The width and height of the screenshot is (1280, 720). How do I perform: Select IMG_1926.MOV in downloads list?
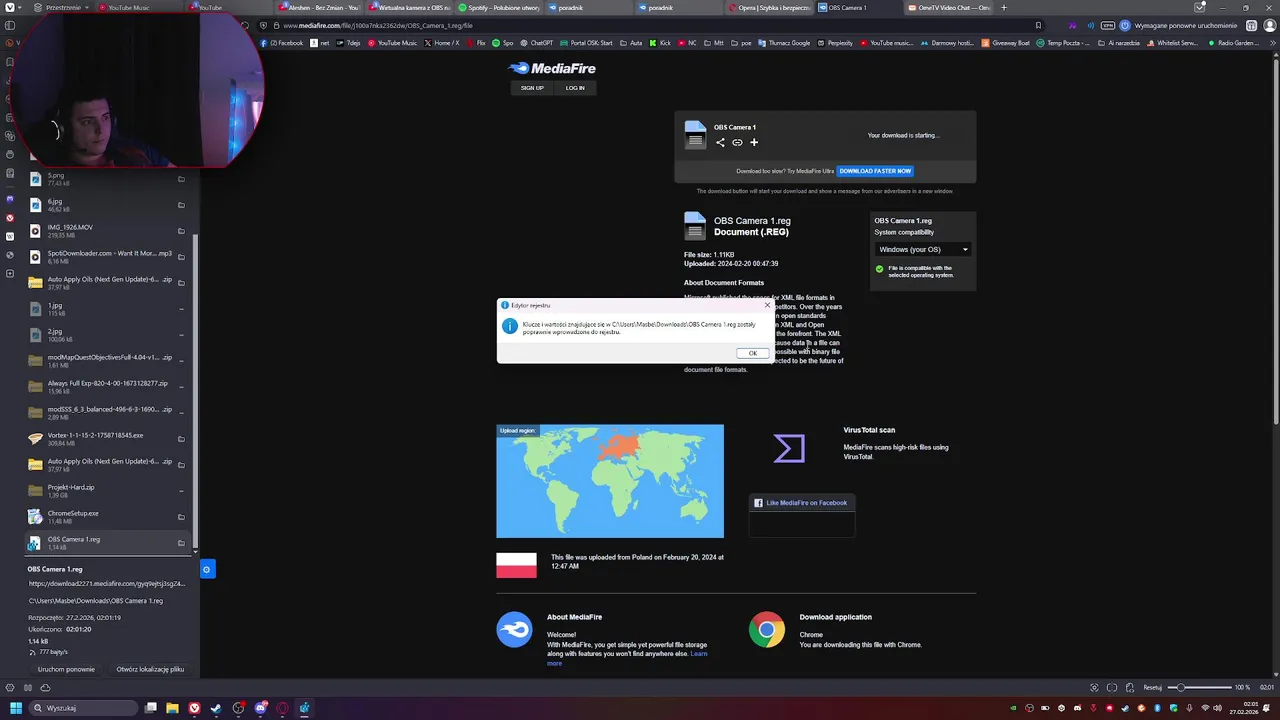tap(106, 231)
